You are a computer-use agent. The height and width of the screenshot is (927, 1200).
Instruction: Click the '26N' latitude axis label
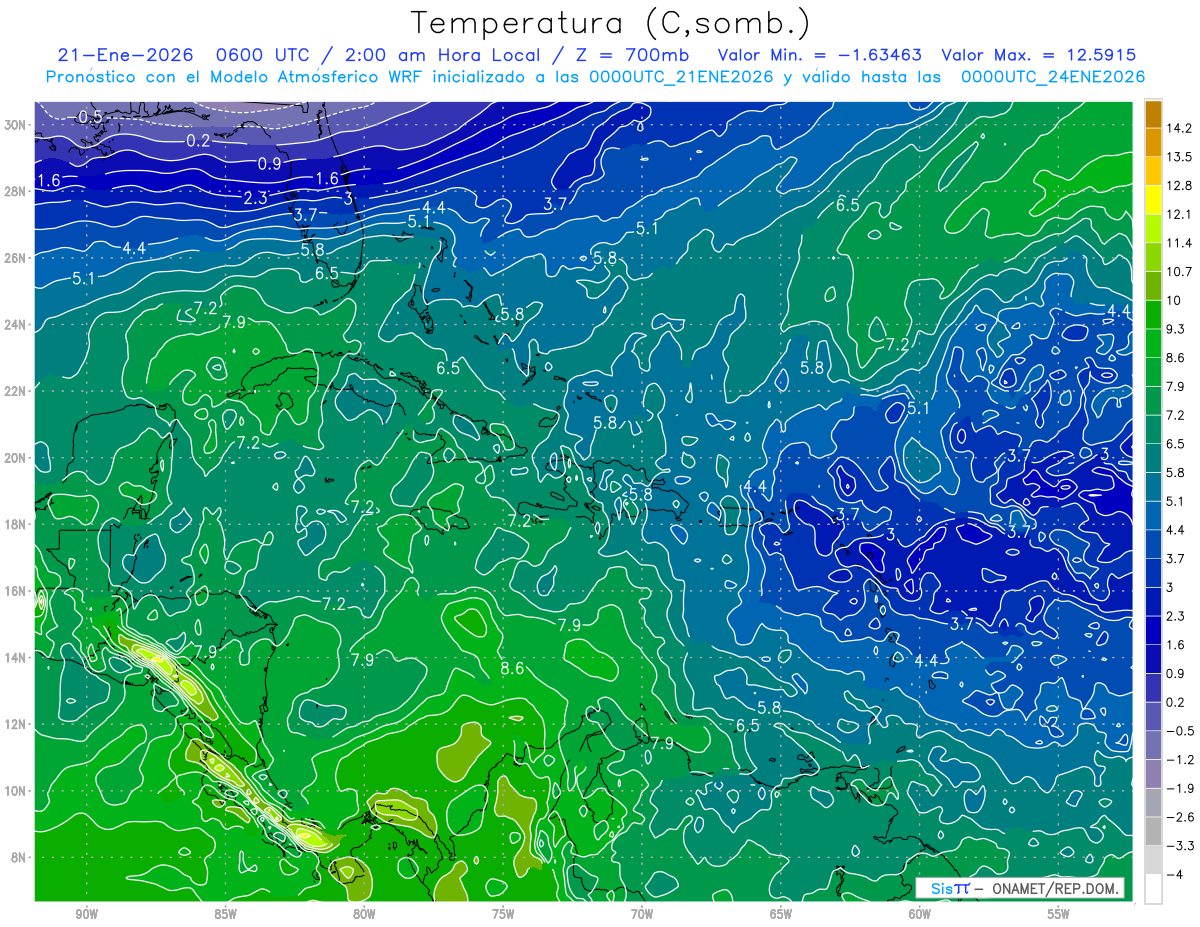coord(16,258)
